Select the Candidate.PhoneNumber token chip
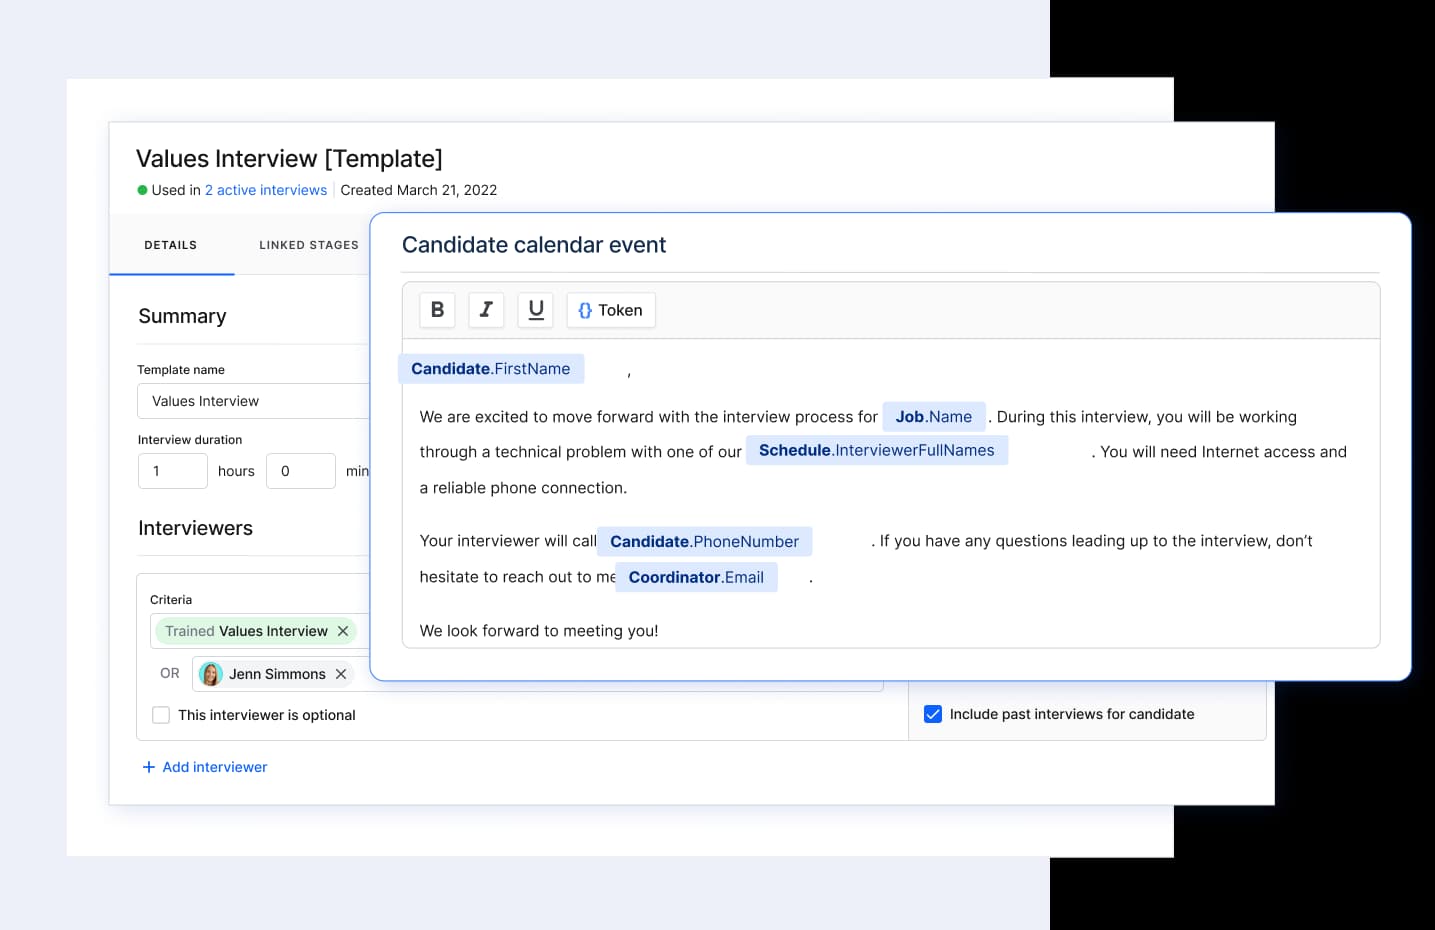The height and width of the screenshot is (930, 1435). coord(703,541)
